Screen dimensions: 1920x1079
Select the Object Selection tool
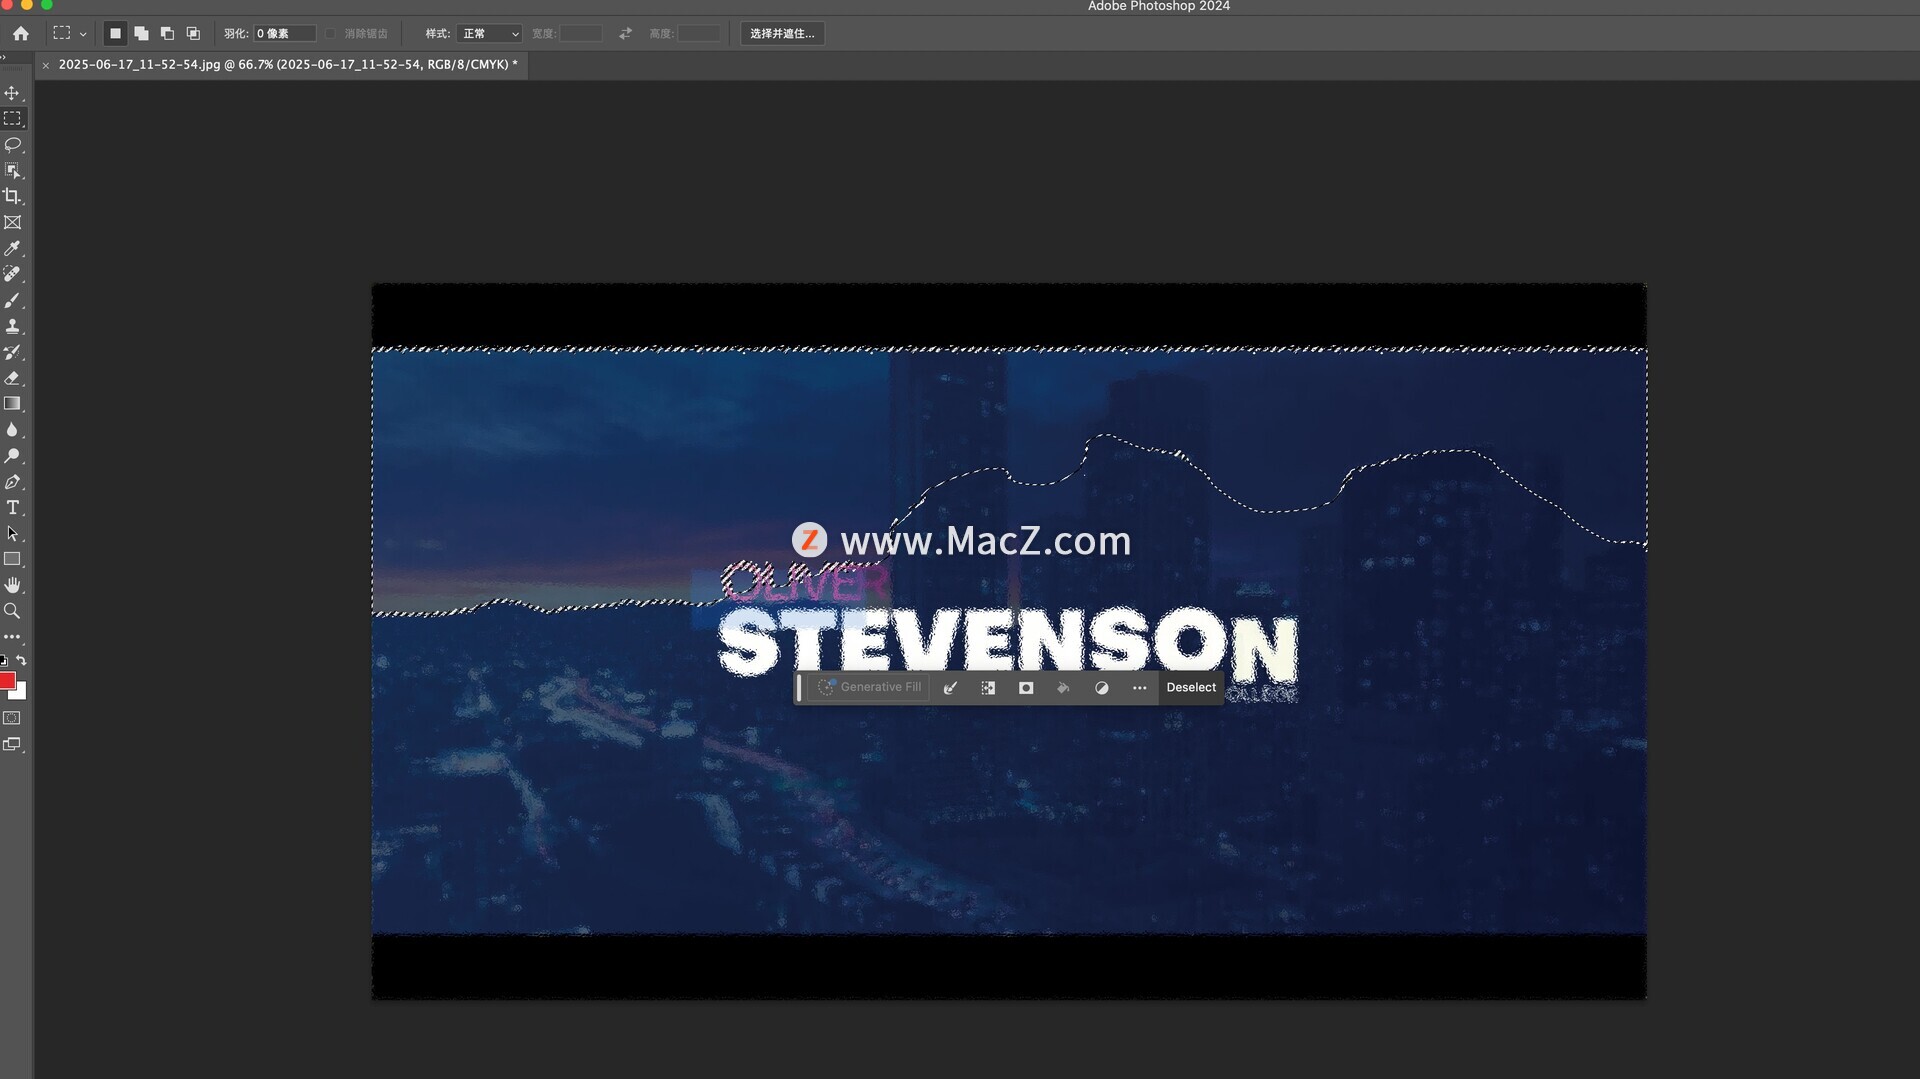pyautogui.click(x=12, y=171)
